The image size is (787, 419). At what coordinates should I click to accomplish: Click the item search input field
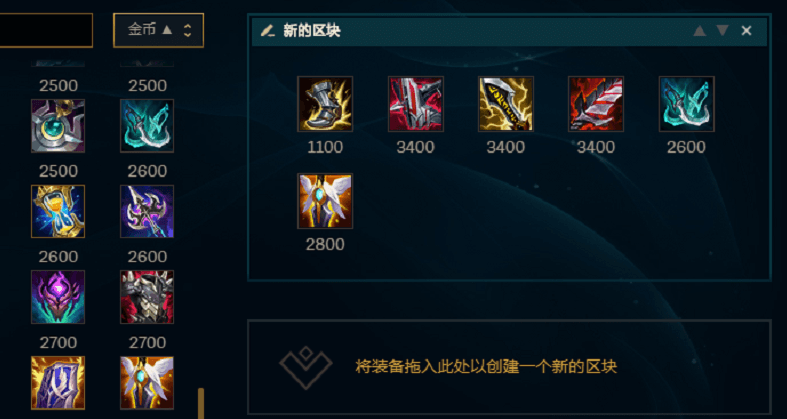pos(46,30)
